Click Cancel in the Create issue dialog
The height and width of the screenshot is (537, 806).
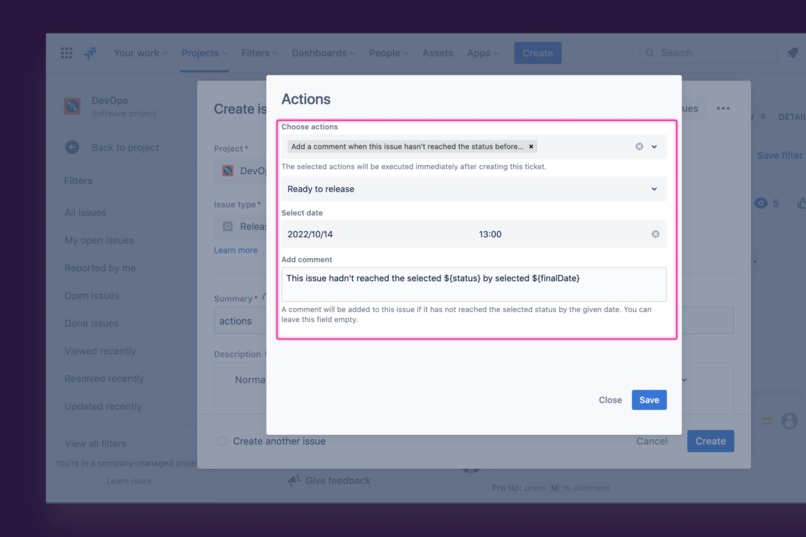coord(652,441)
